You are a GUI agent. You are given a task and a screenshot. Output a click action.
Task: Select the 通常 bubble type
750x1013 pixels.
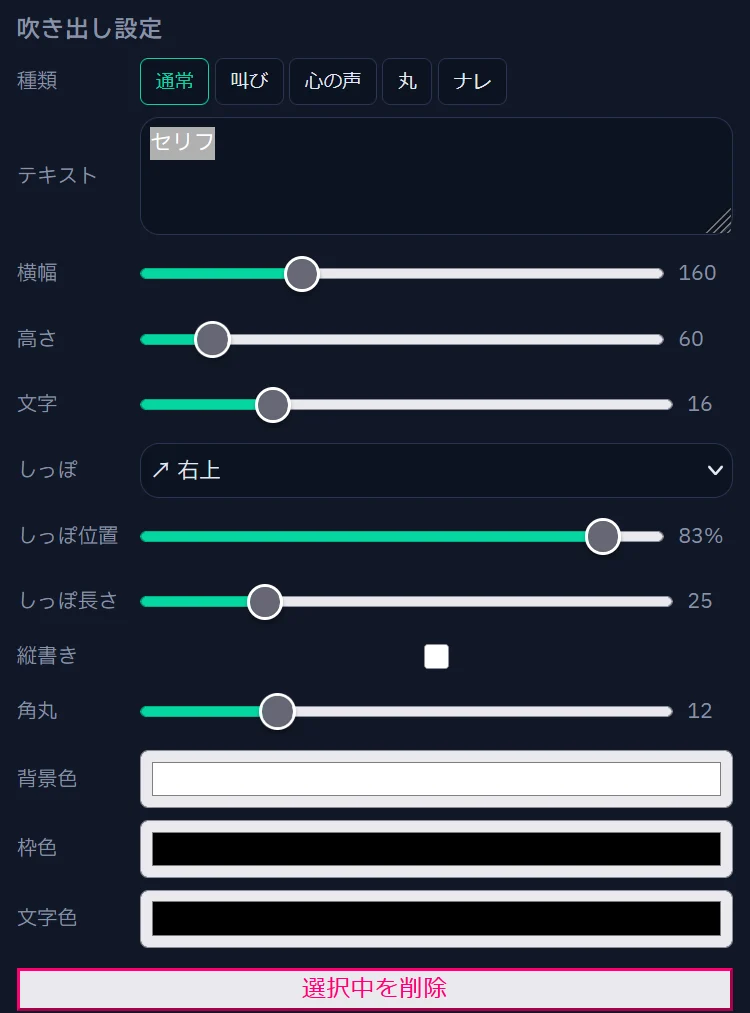(174, 81)
